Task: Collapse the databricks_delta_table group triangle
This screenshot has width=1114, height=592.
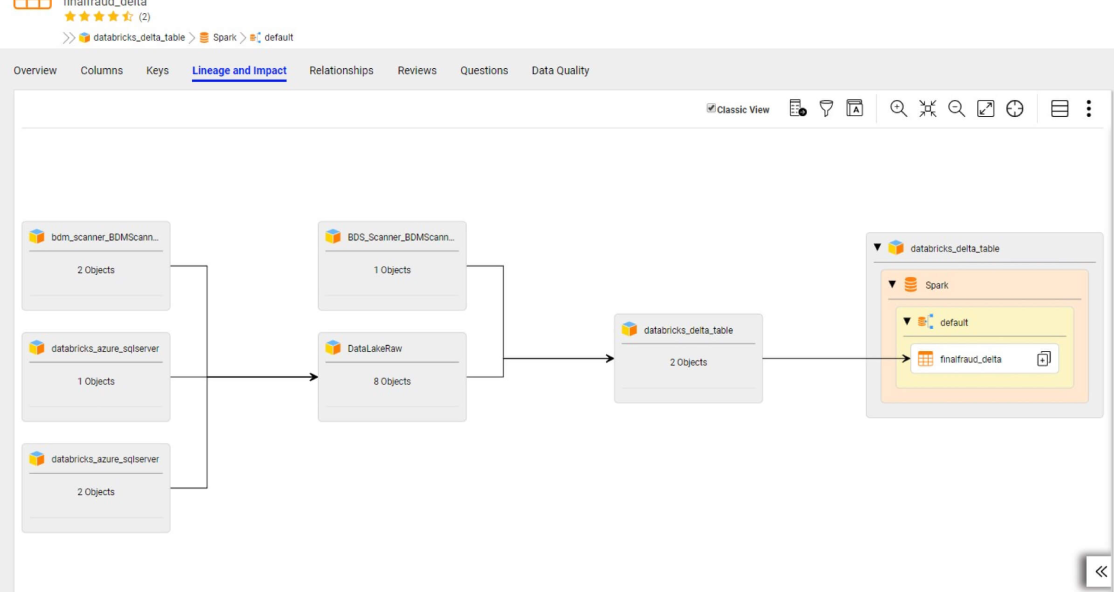Action: coord(877,247)
